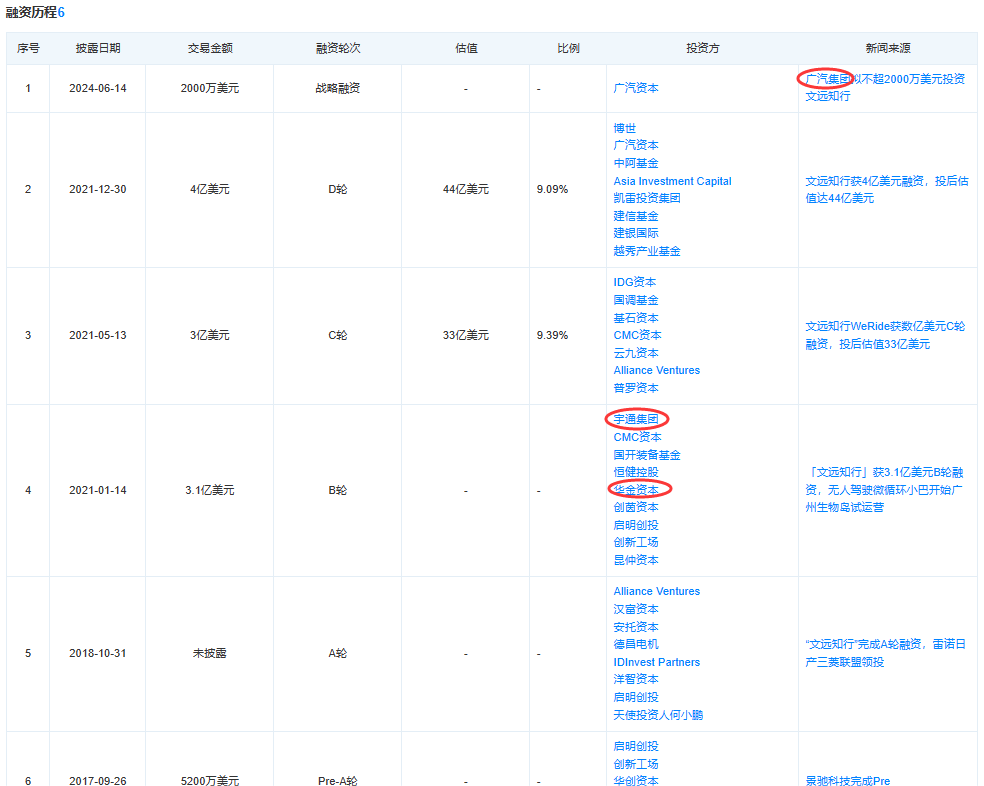Click the 融资历程 section heading
The height and width of the screenshot is (786, 984).
[35, 13]
